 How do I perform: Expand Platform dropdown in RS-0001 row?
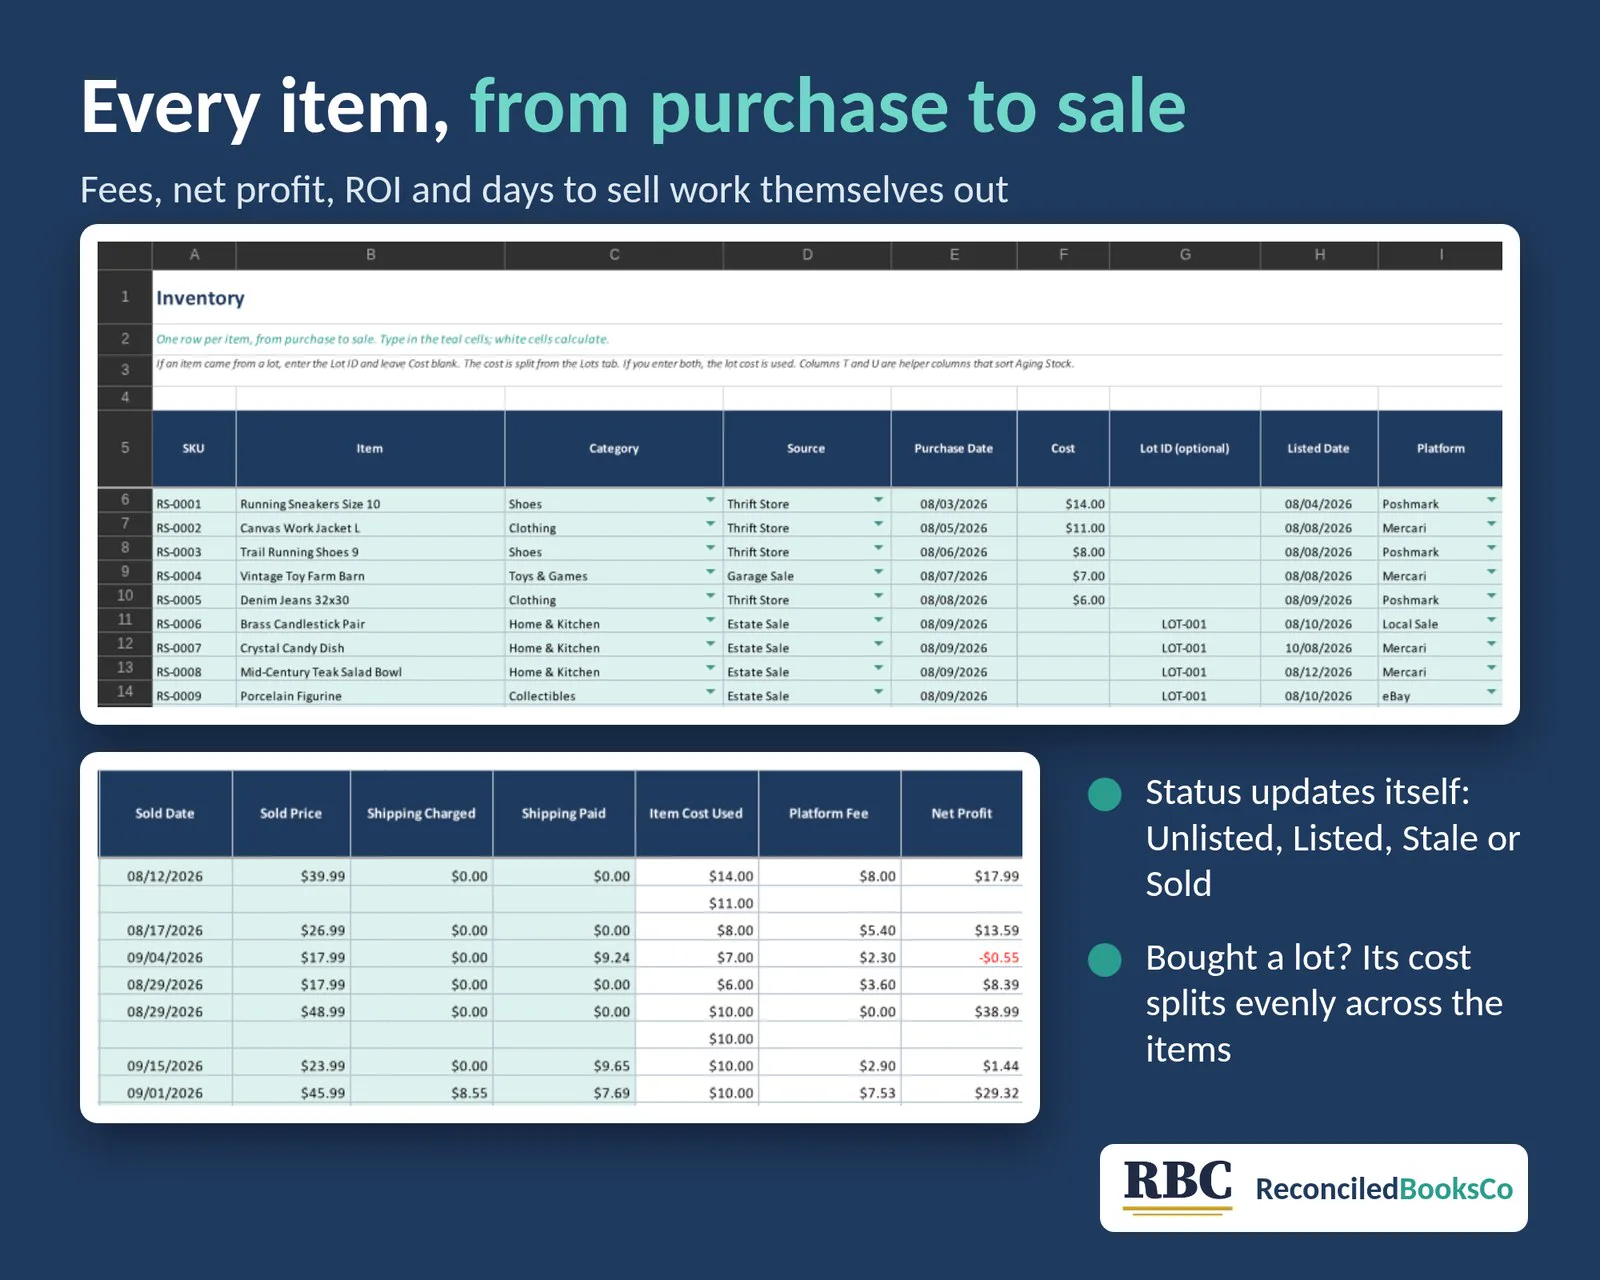point(1491,500)
